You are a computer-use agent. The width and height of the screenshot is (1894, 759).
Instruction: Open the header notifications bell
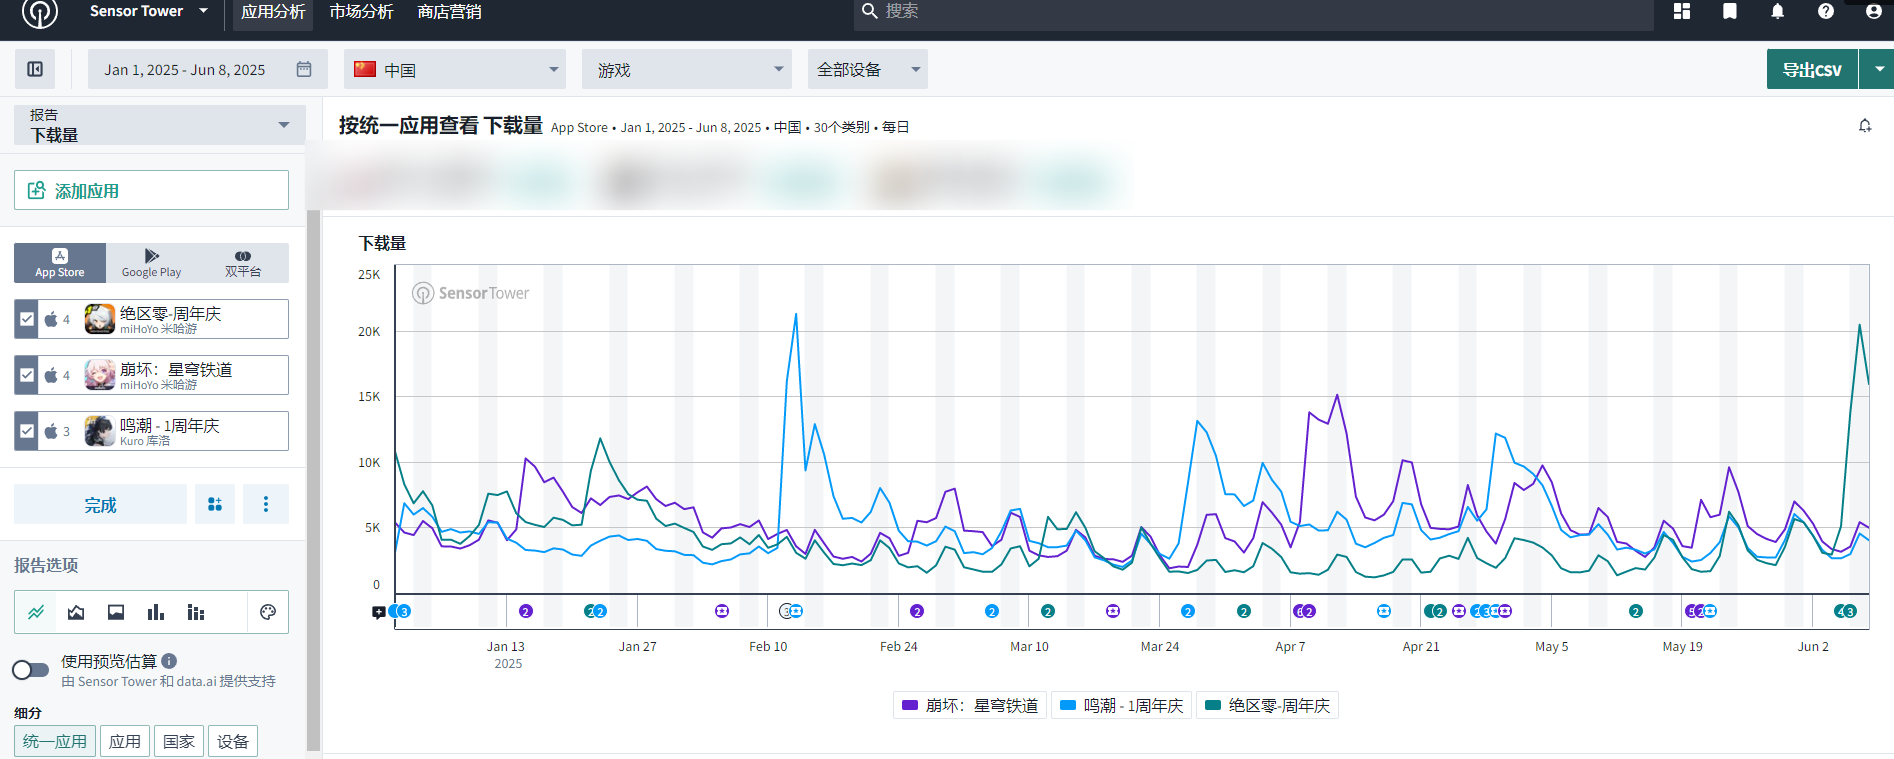(1778, 11)
